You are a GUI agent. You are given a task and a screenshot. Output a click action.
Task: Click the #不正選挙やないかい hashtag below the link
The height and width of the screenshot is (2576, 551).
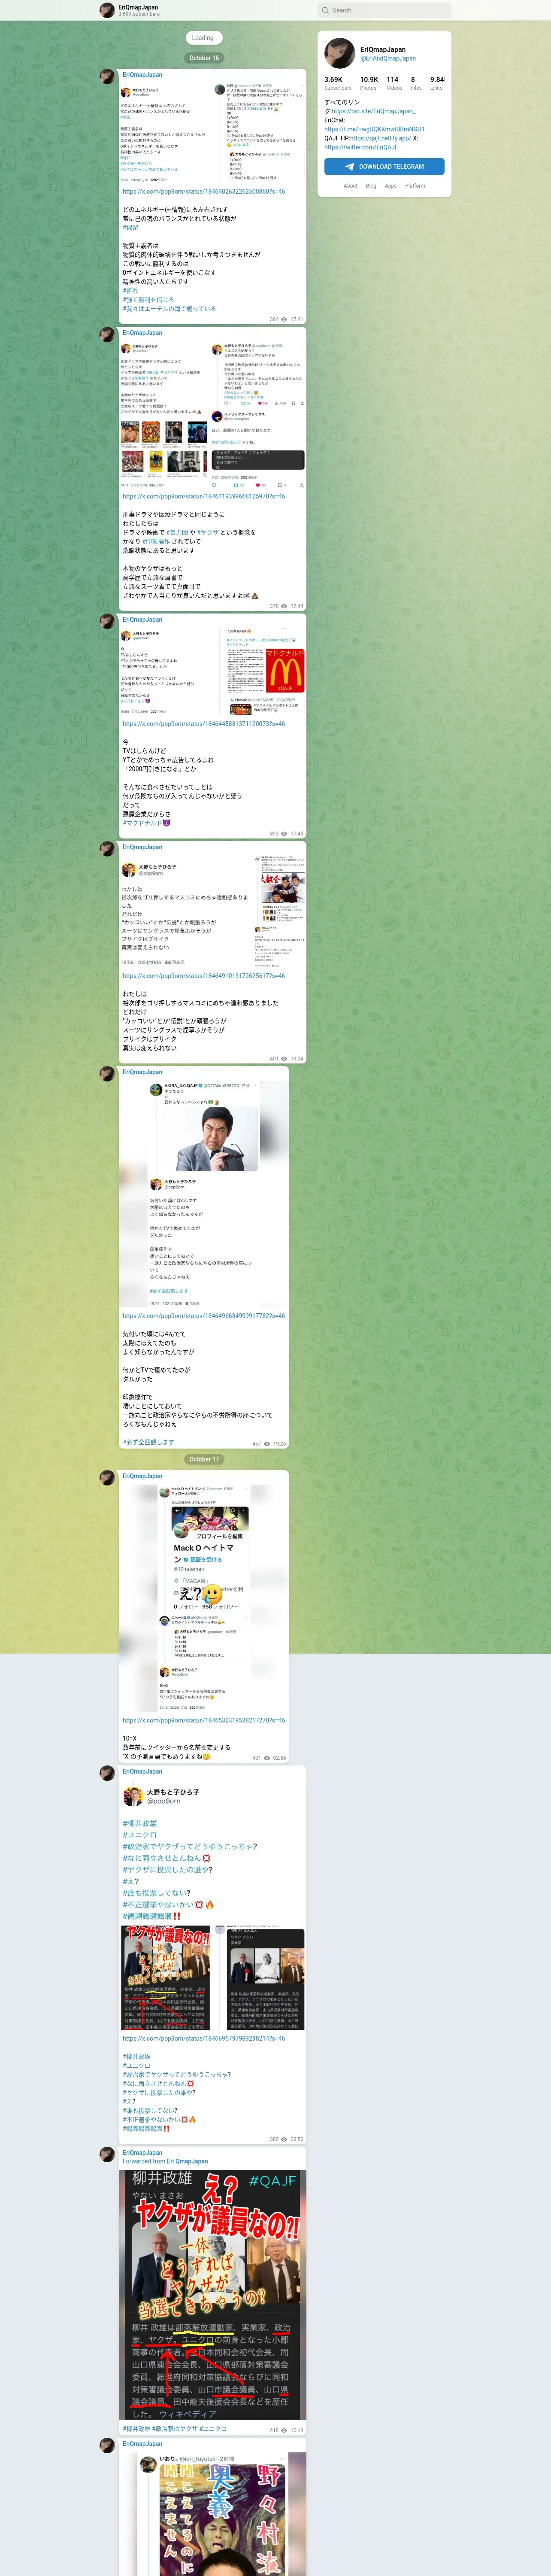(151, 2119)
